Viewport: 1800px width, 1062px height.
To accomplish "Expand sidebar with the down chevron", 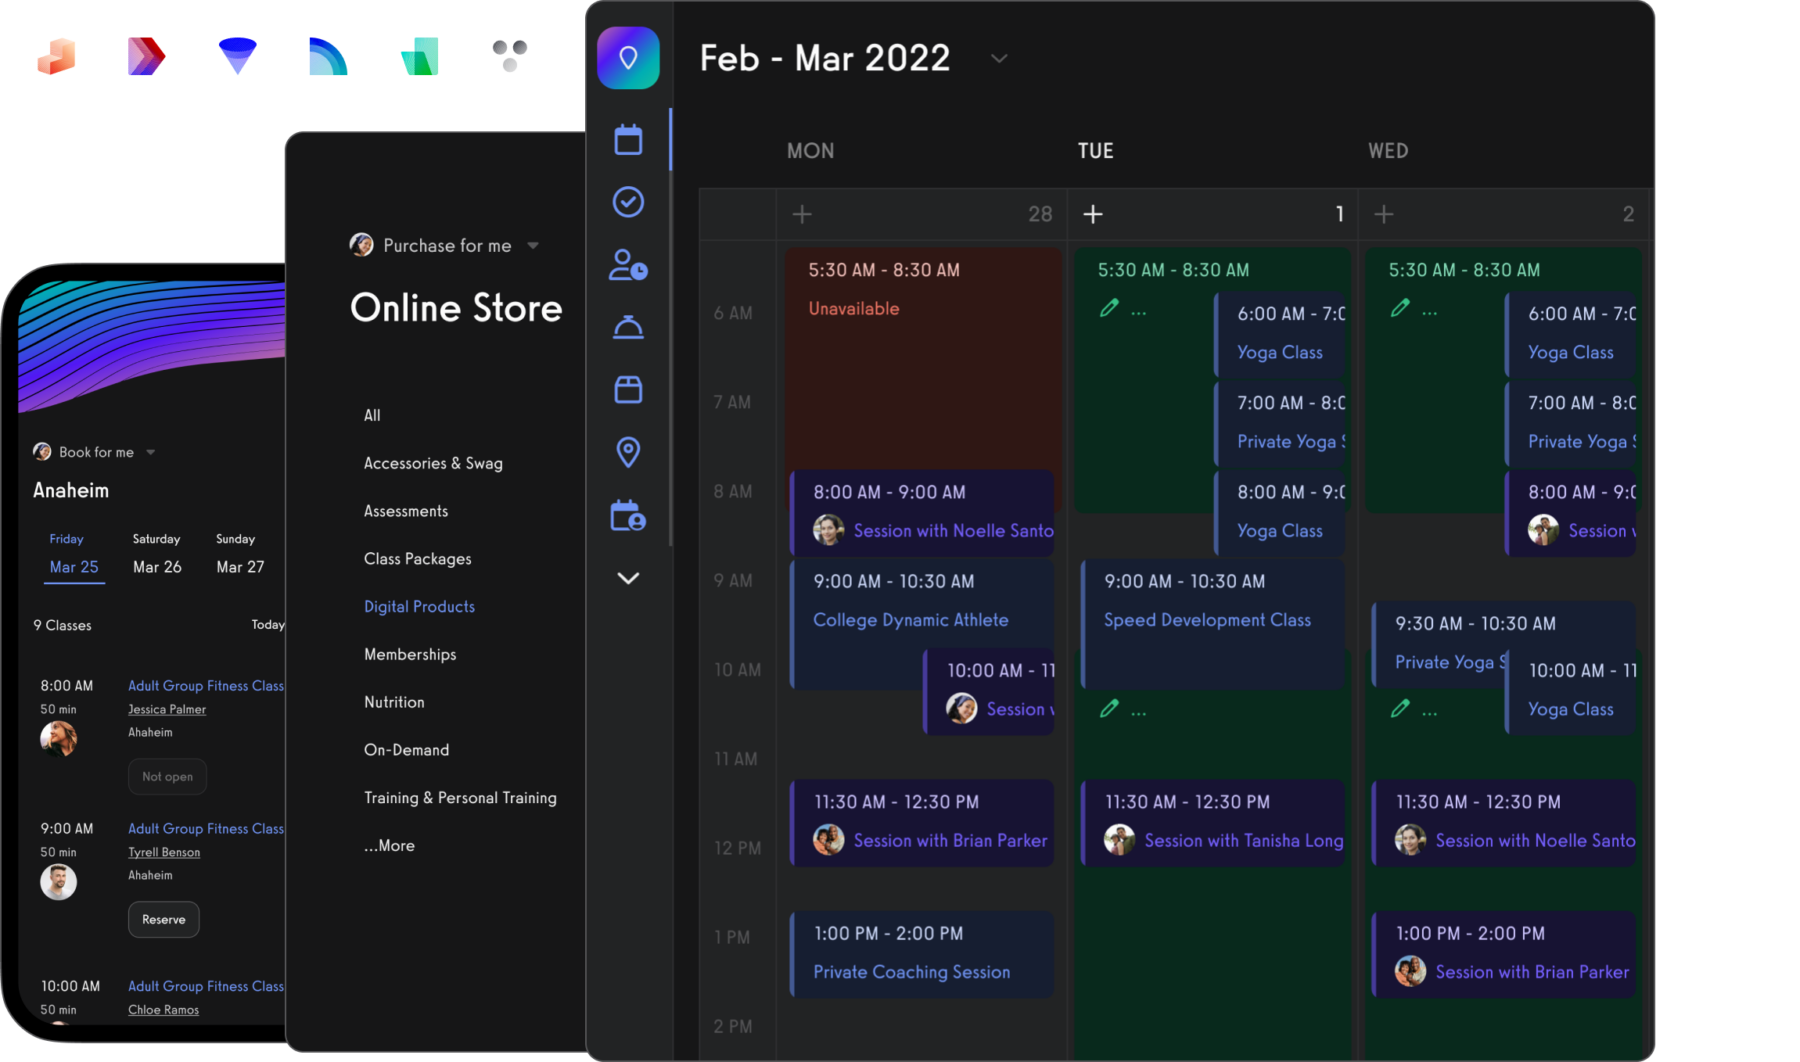I will click(x=628, y=578).
